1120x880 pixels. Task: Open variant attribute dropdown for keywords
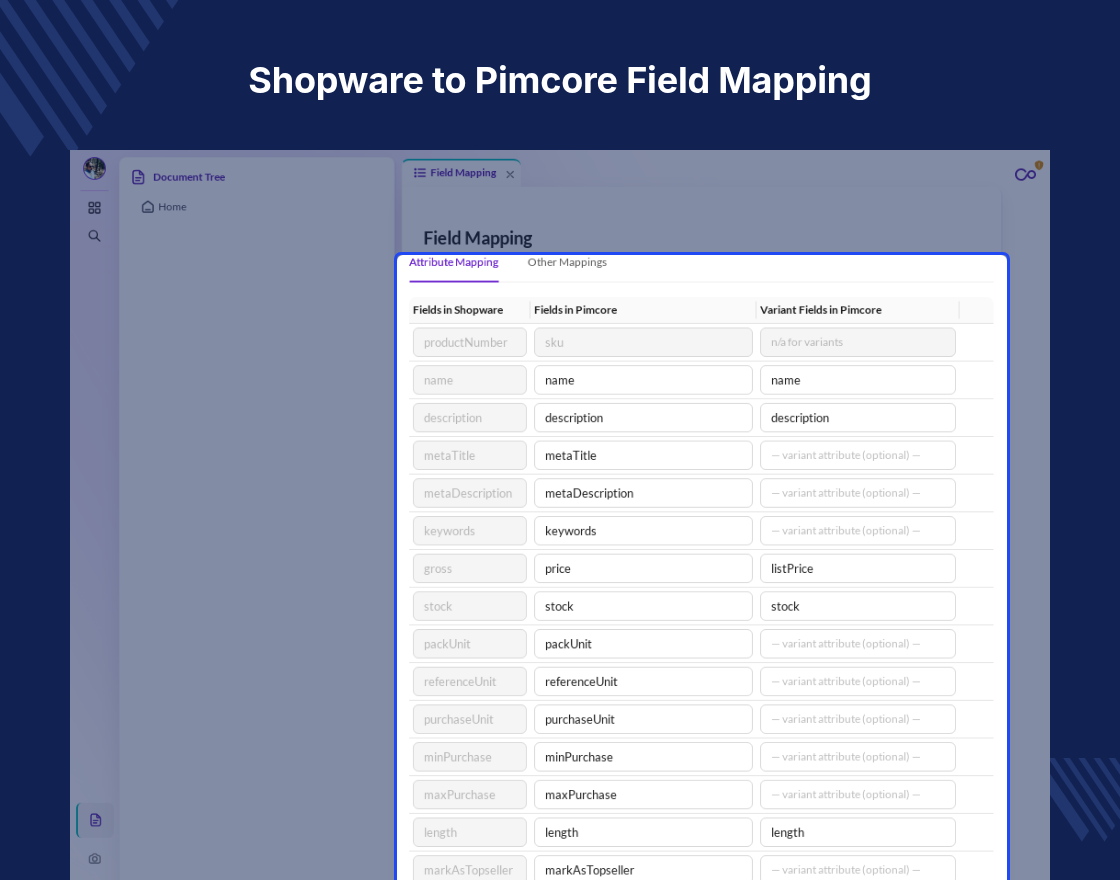pyautogui.click(x=857, y=531)
